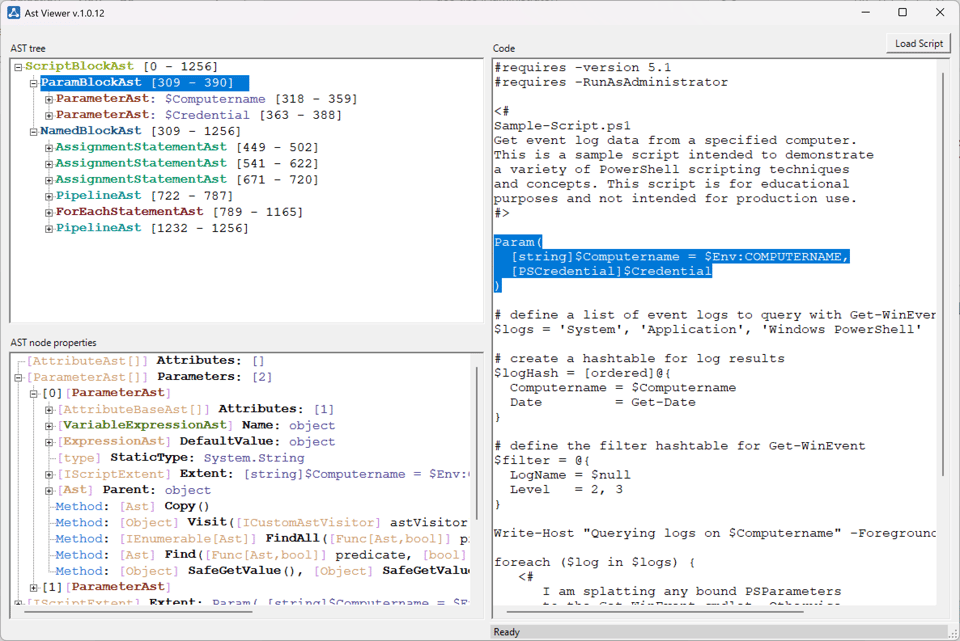Viewport: 960px width, 641px height.
Task: Expand the PipelineAst [722 - 787] node
Action: tap(49, 194)
